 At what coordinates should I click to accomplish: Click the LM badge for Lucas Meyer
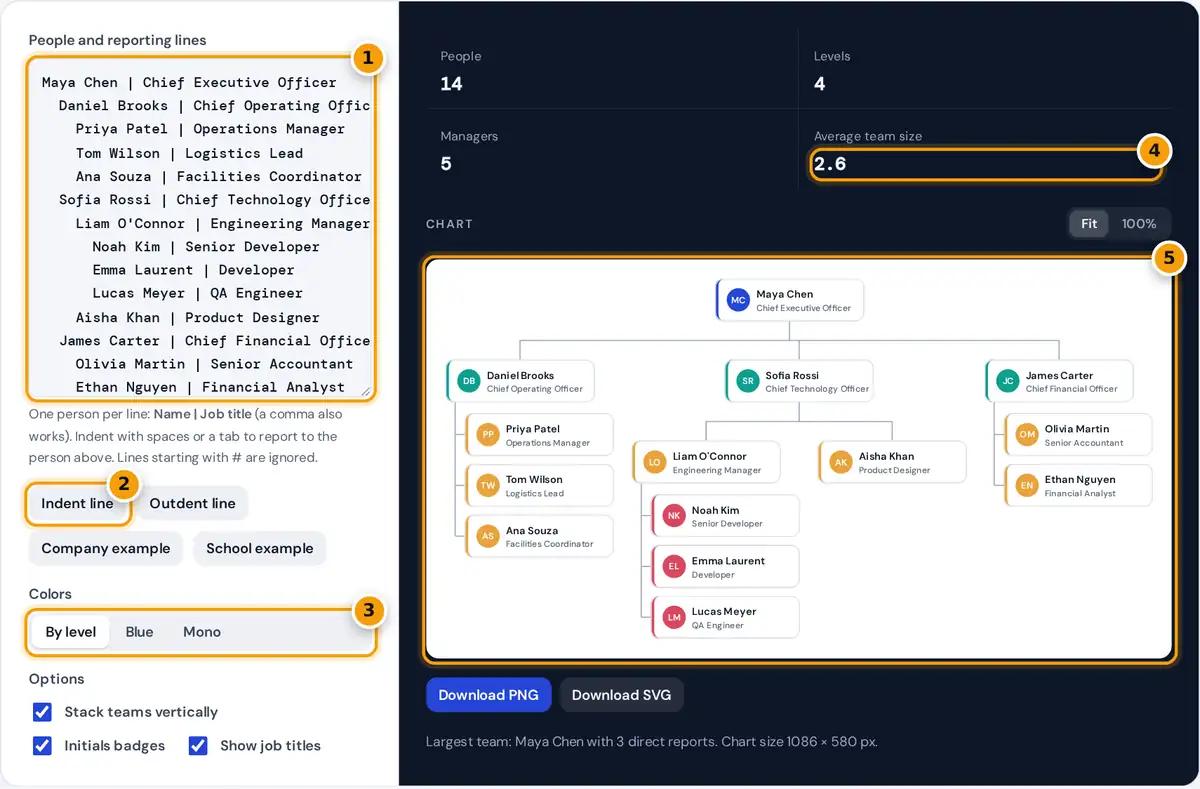point(673,617)
